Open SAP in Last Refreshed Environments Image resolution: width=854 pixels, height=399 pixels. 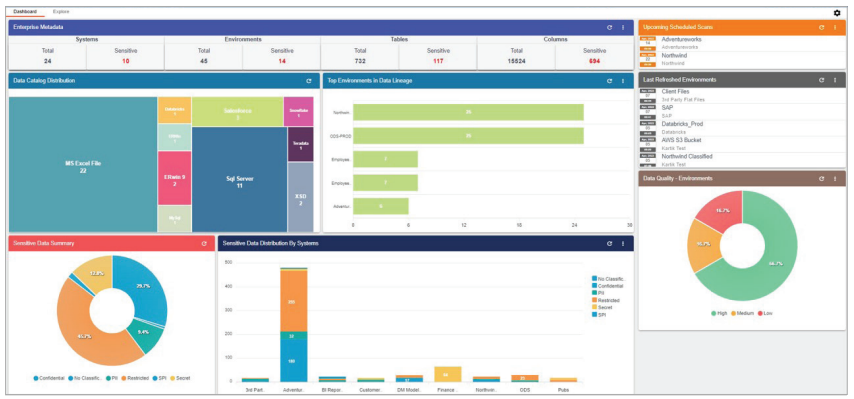click(742, 112)
